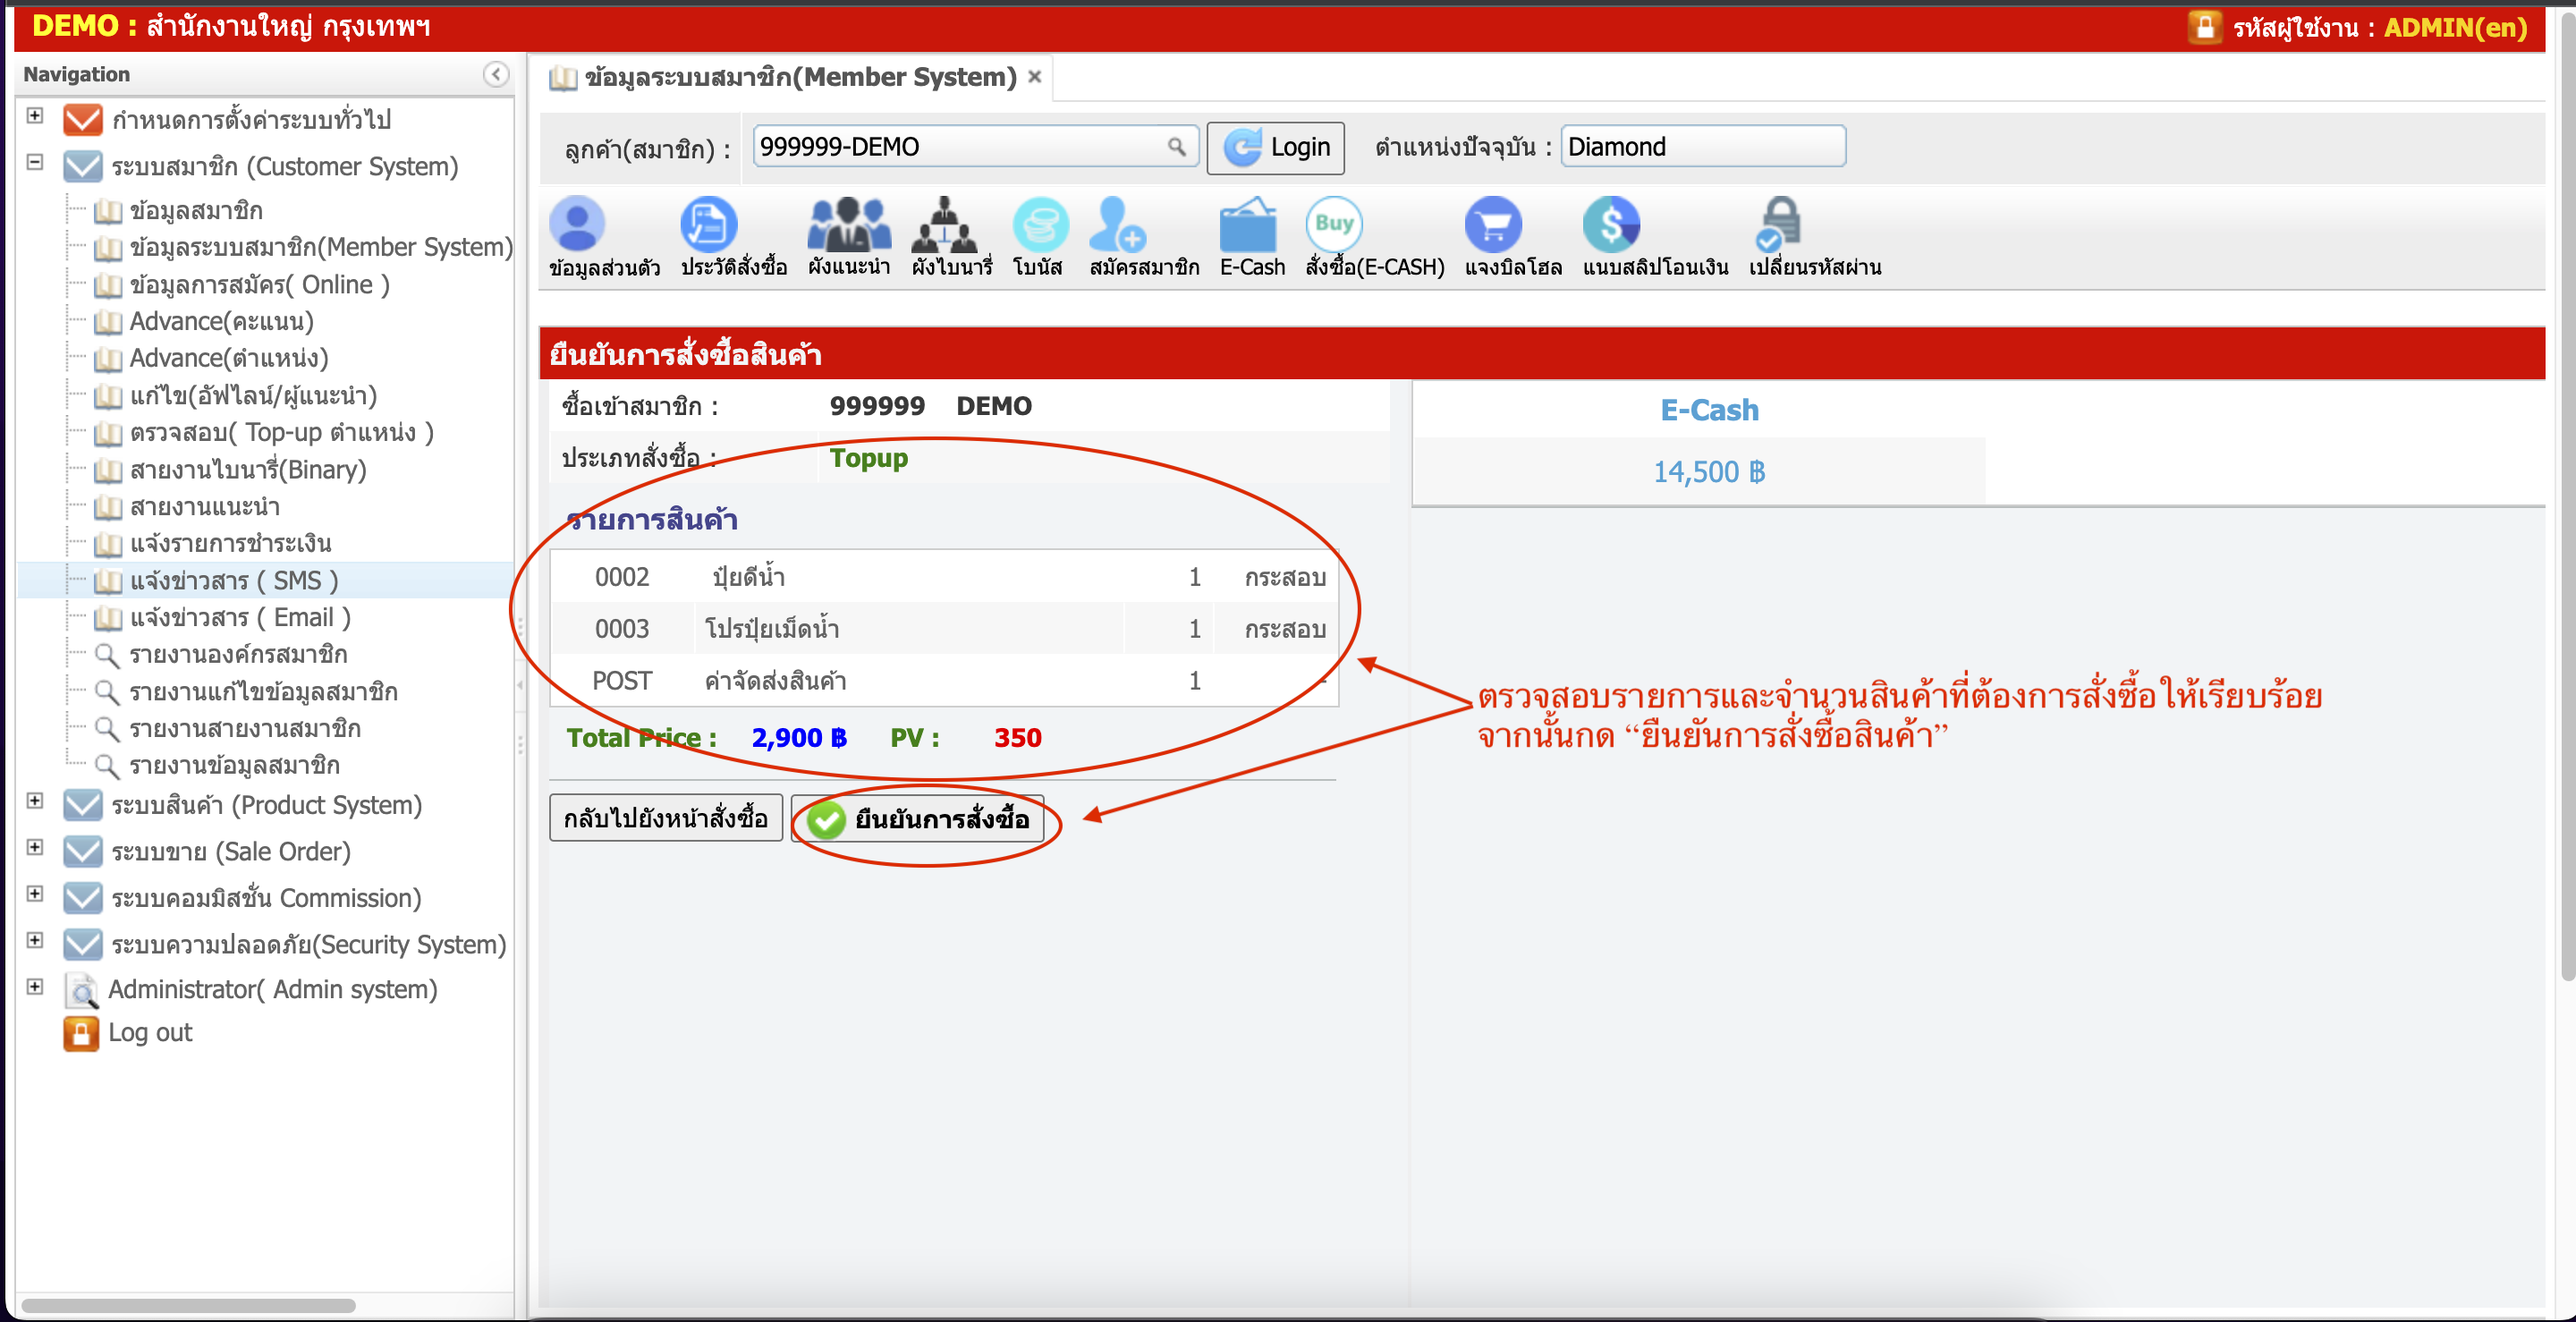This screenshot has height=1322, width=2576.
Task: Click the navigation panel horizontal scrollbar
Action: coord(188,1305)
